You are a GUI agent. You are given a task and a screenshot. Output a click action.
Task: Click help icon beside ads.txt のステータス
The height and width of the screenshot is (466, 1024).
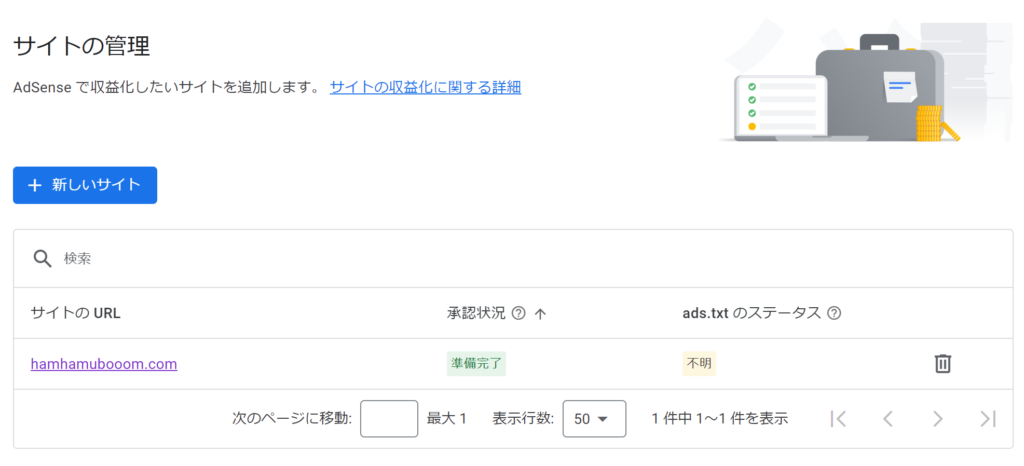click(834, 313)
